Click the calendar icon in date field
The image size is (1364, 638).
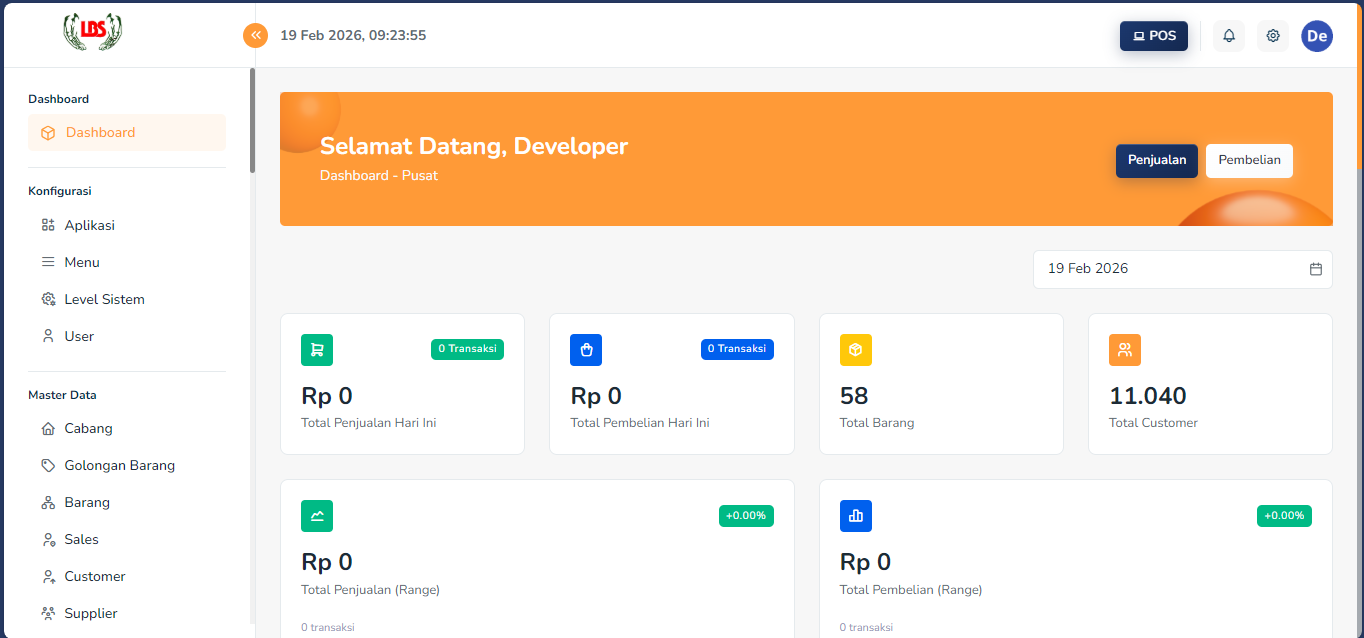pos(1316,269)
